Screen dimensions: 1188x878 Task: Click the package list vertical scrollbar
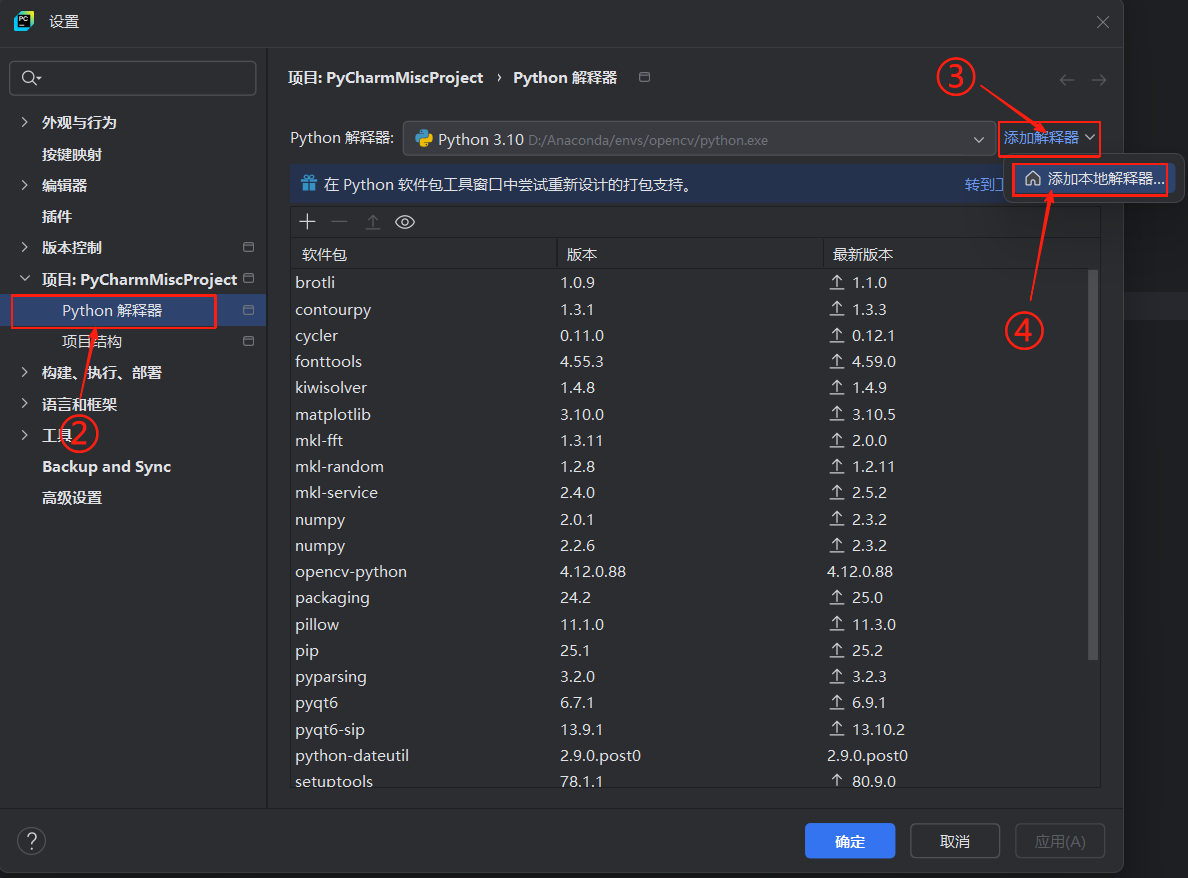tap(1093, 464)
